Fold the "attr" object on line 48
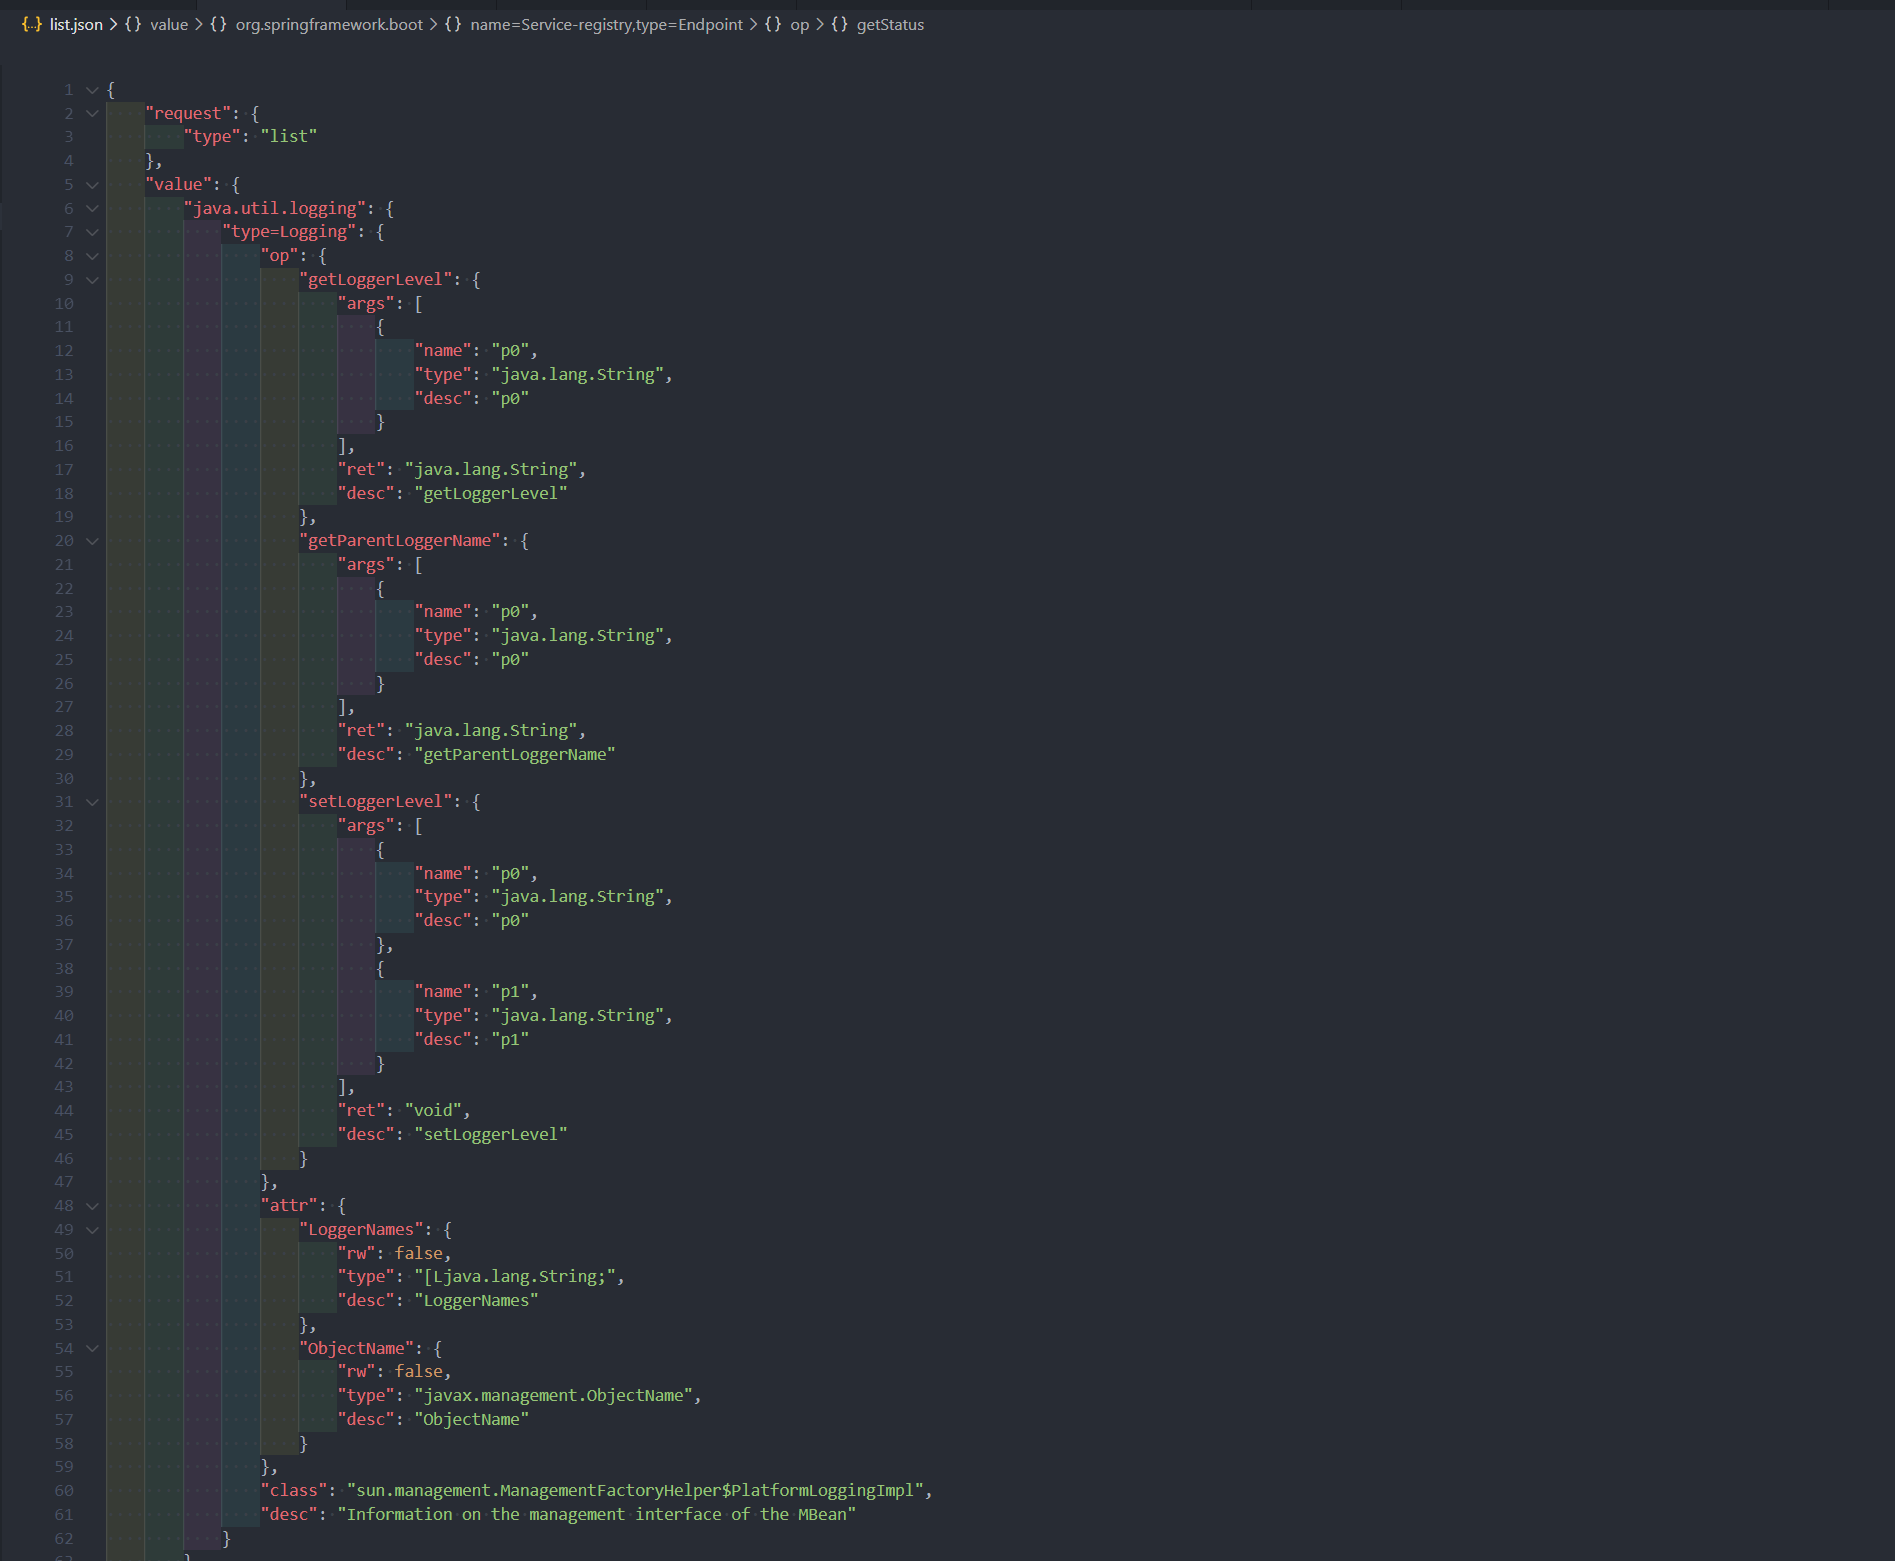The width and height of the screenshot is (1895, 1561). 92,1206
